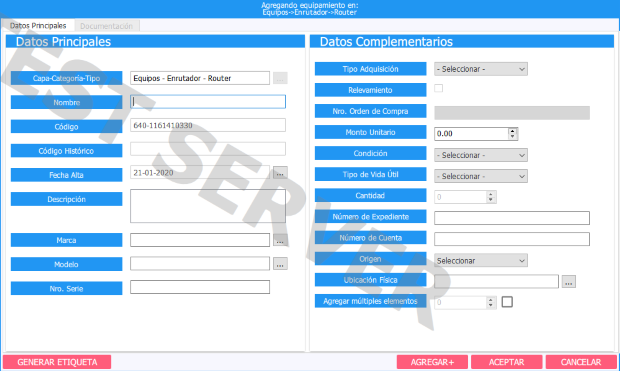The image size is (620, 371).
Task: Switch to the Documentación tab
Action: click(x=106, y=26)
